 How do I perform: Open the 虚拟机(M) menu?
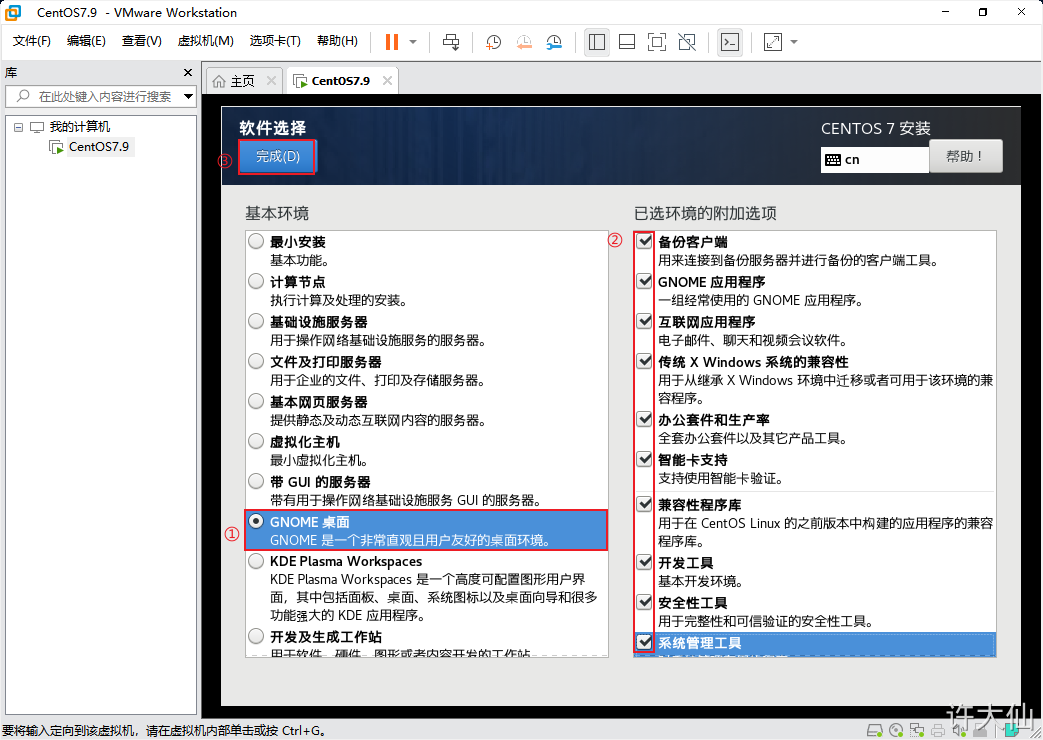tap(206, 41)
